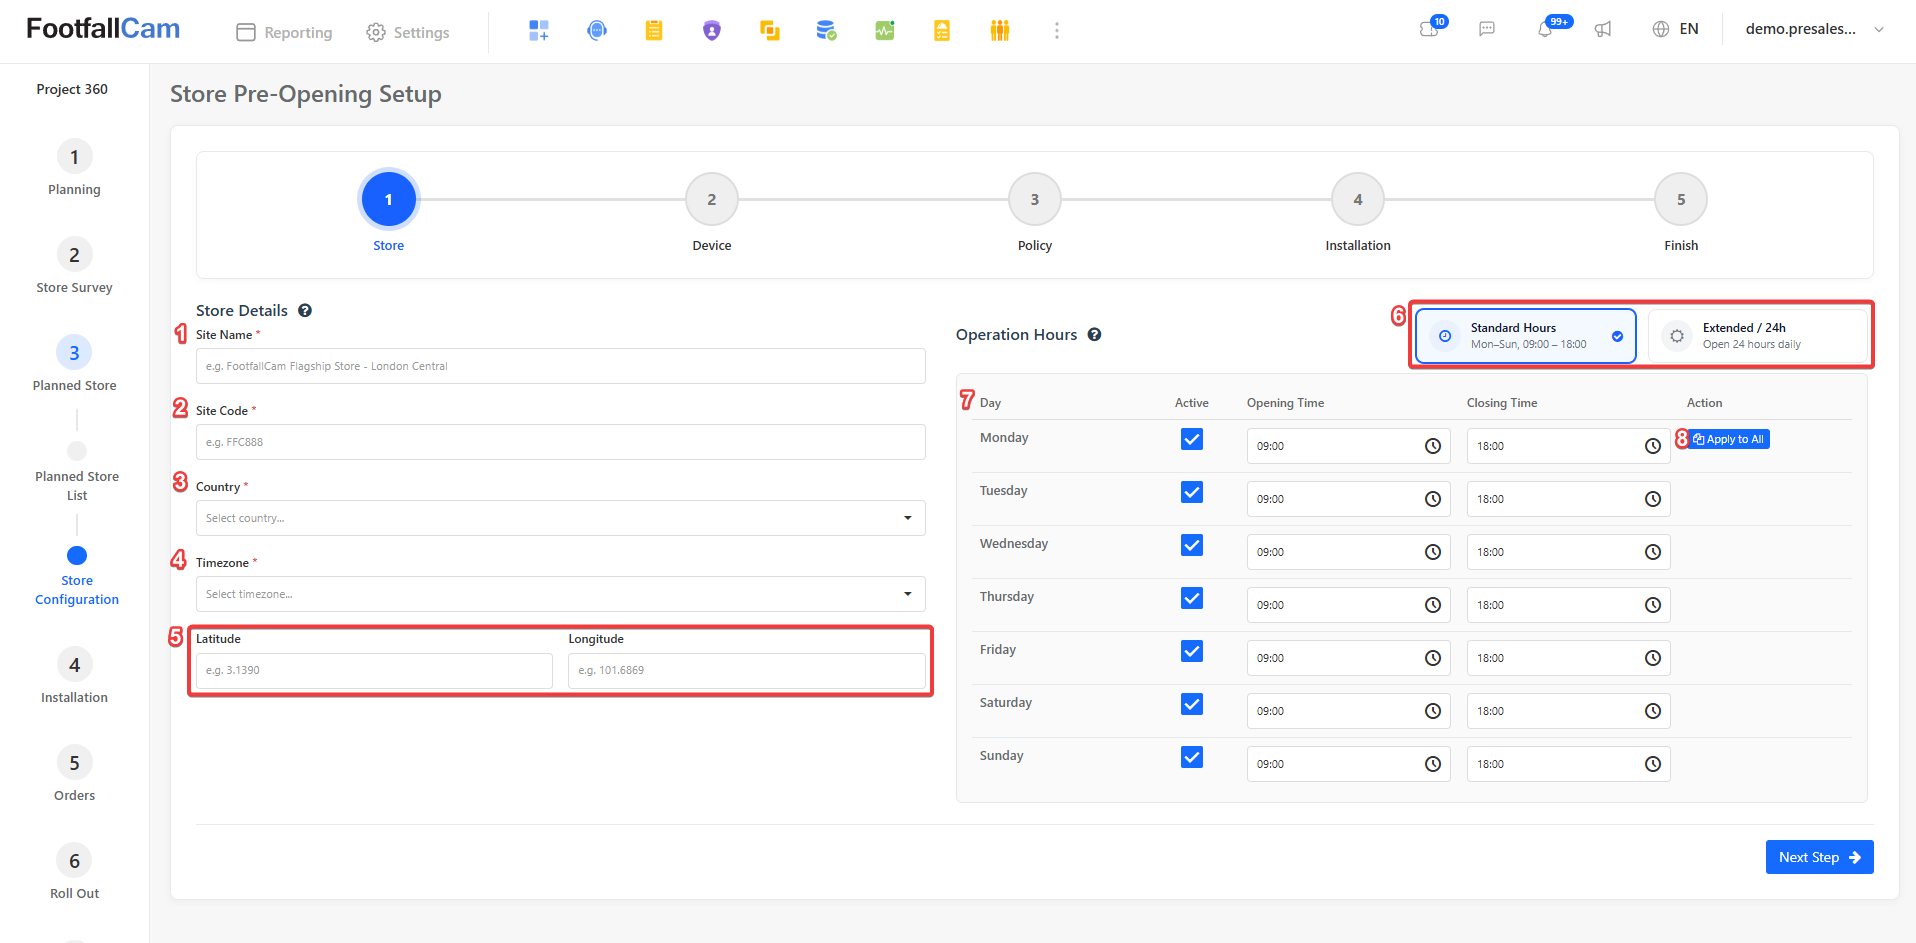Open the blue globe analytics icon

coord(597,31)
